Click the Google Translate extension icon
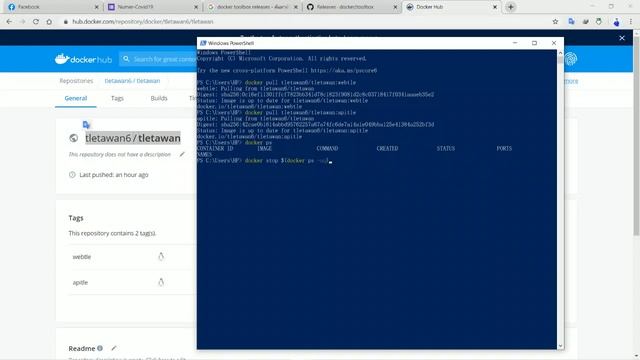 click(x=571, y=22)
